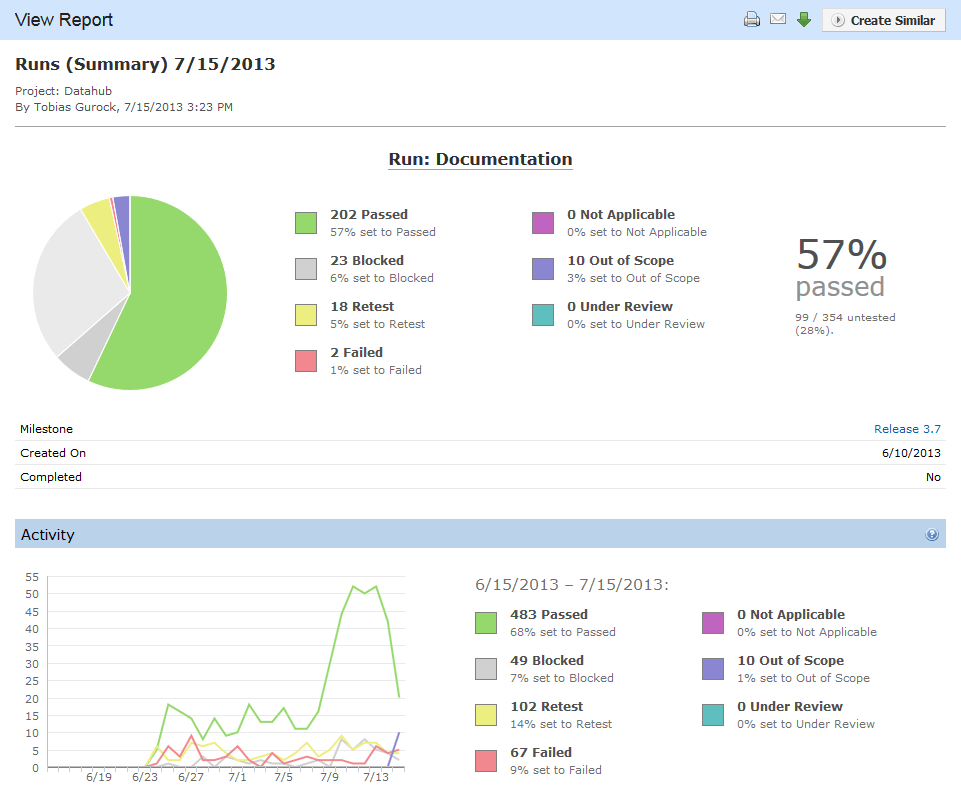Select the '102 Retest' activity label

click(547, 706)
